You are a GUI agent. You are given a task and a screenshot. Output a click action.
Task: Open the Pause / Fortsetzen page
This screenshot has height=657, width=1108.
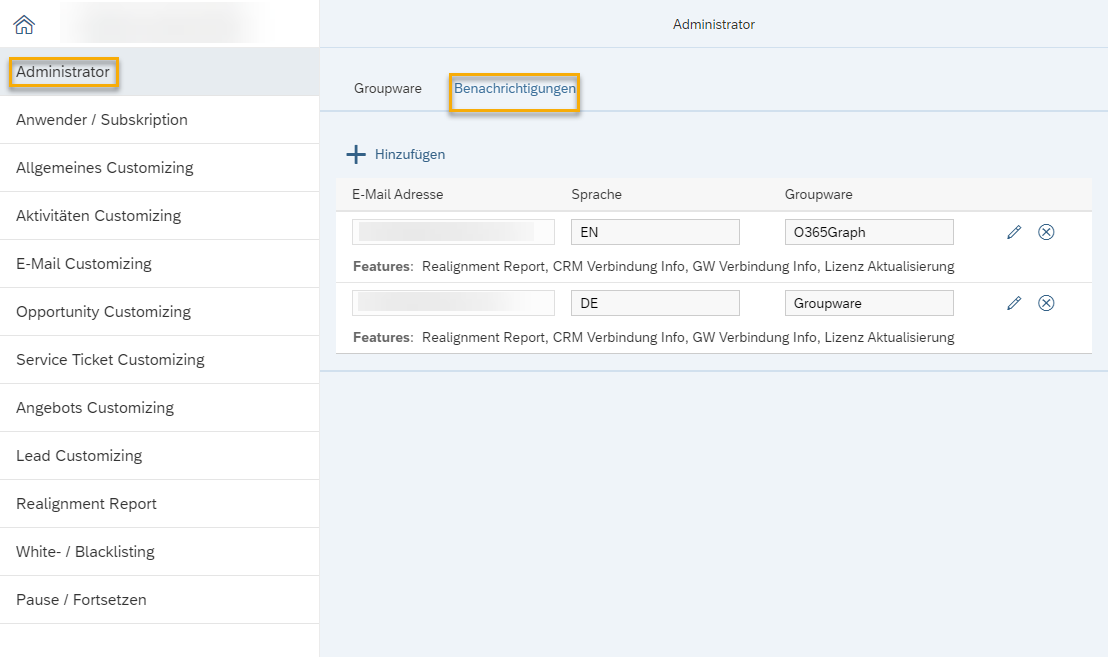point(81,600)
